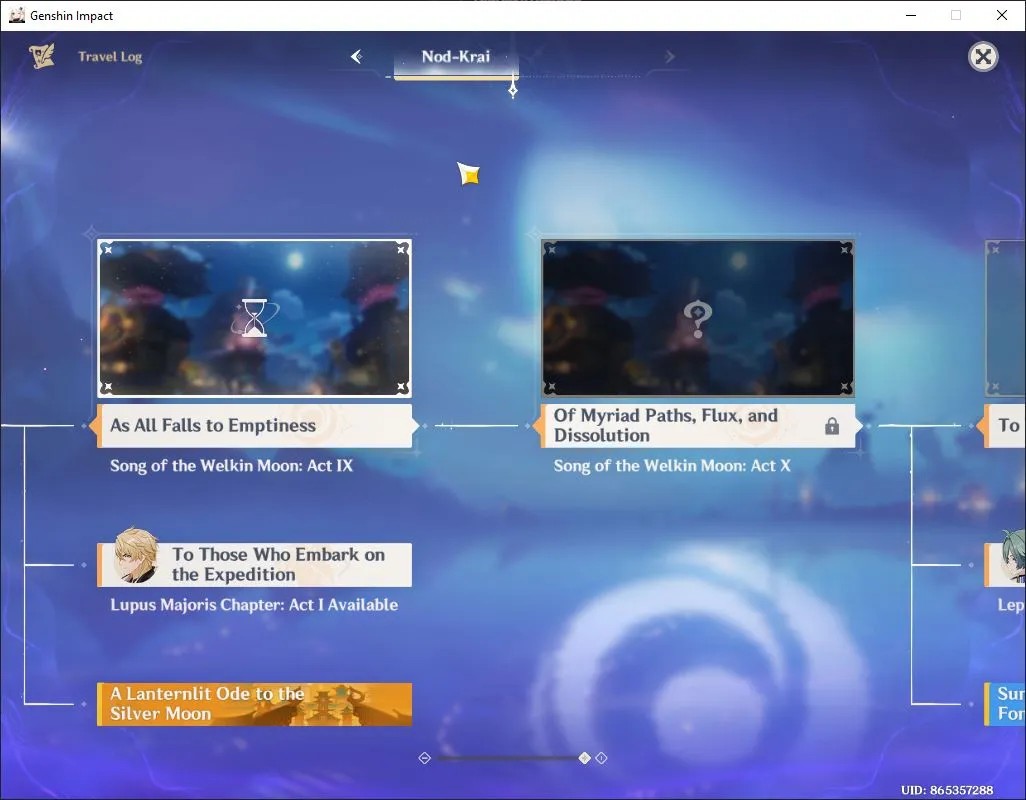
Task: Select the Nod-Krai region tab
Action: [456, 58]
